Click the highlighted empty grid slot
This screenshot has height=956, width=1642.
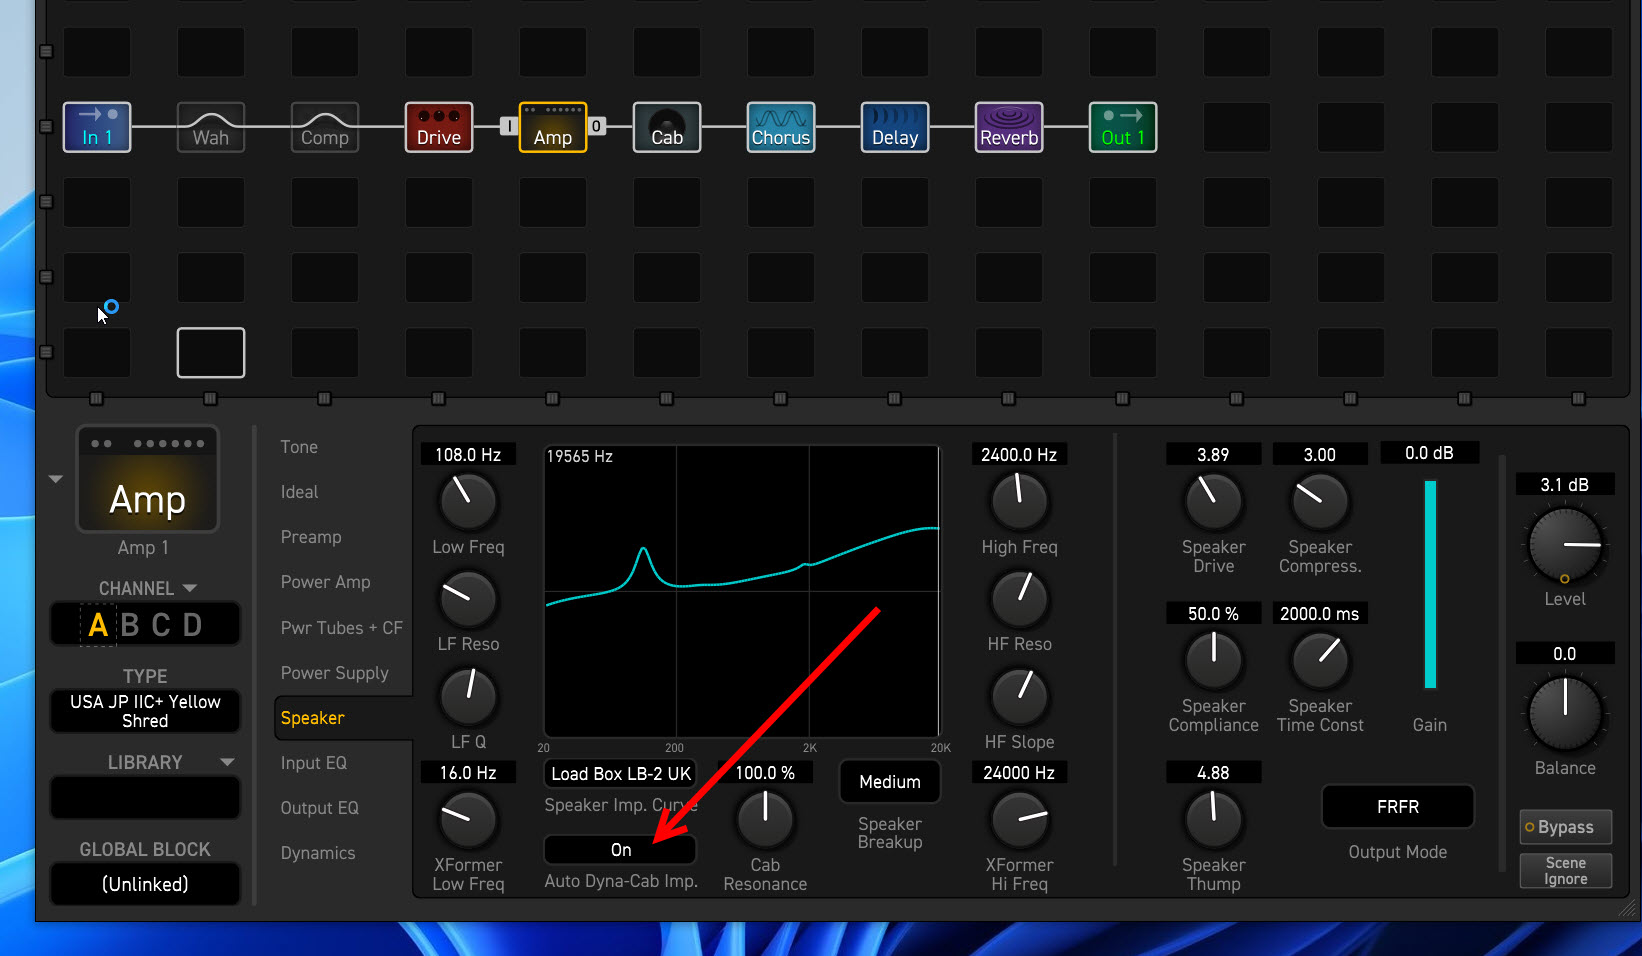211,353
